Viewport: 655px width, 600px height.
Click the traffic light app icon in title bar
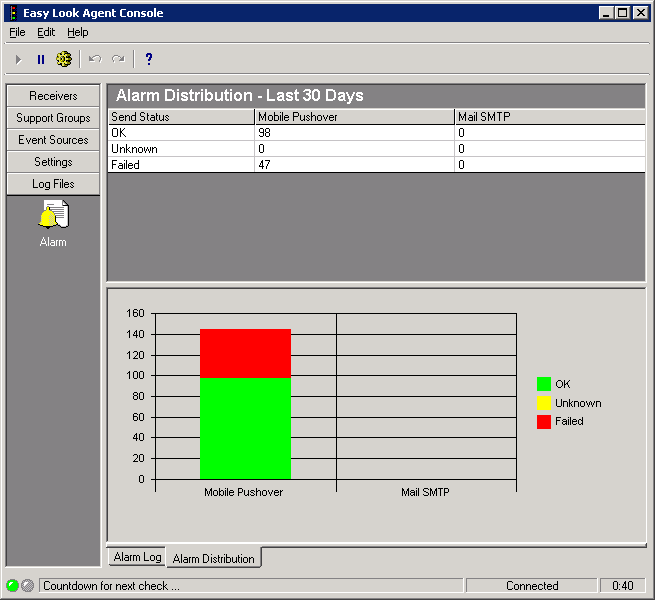click(13, 13)
